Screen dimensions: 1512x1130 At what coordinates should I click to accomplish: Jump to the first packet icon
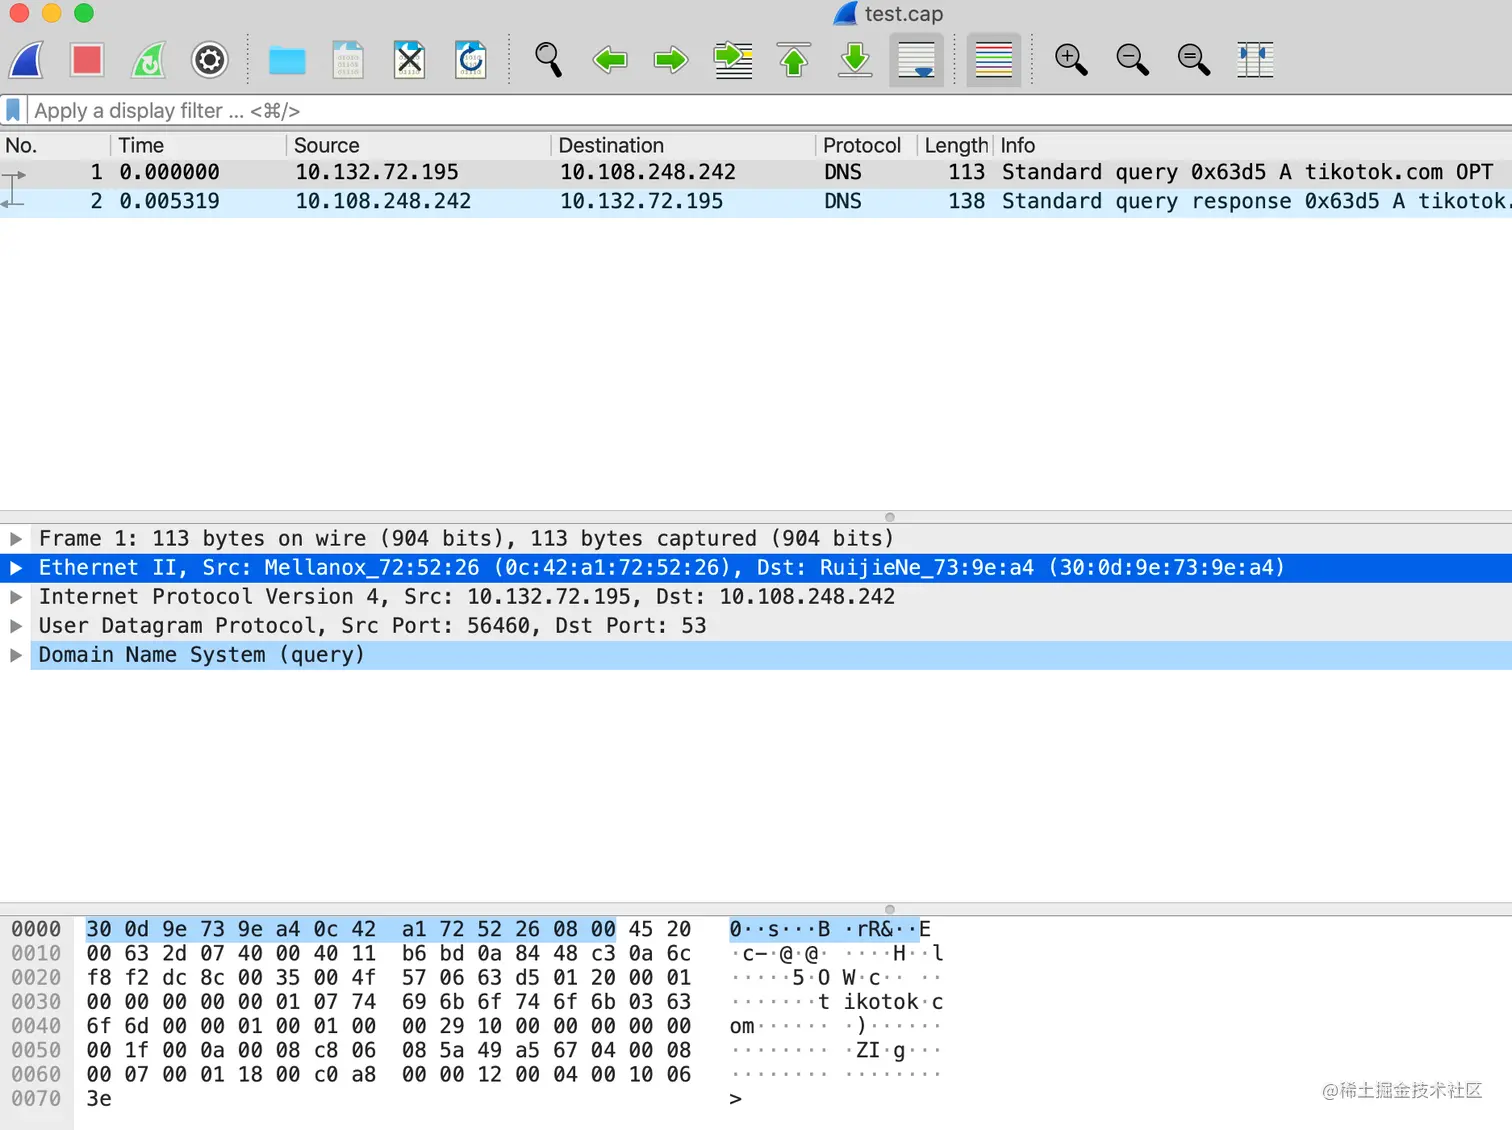[x=794, y=60]
